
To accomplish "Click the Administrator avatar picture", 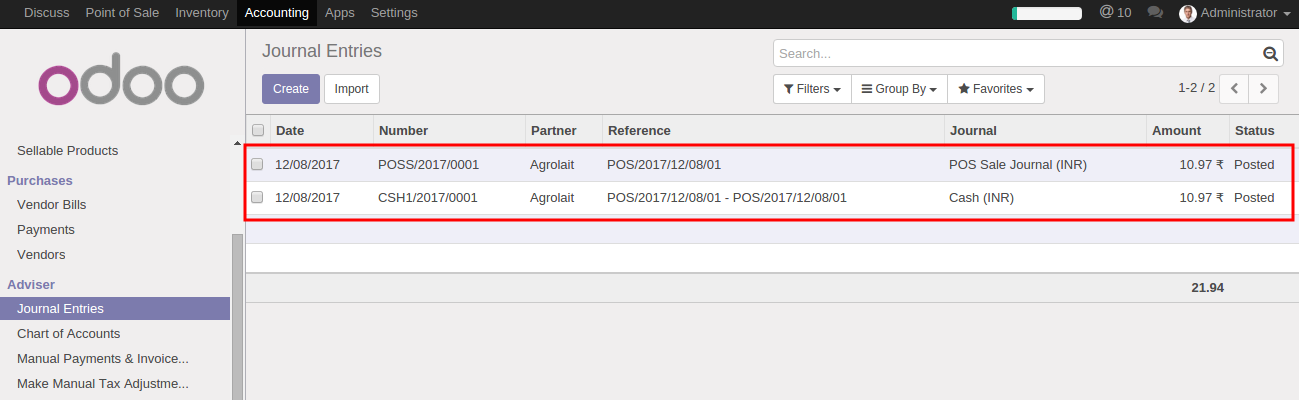I will pyautogui.click(x=1188, y=13).
